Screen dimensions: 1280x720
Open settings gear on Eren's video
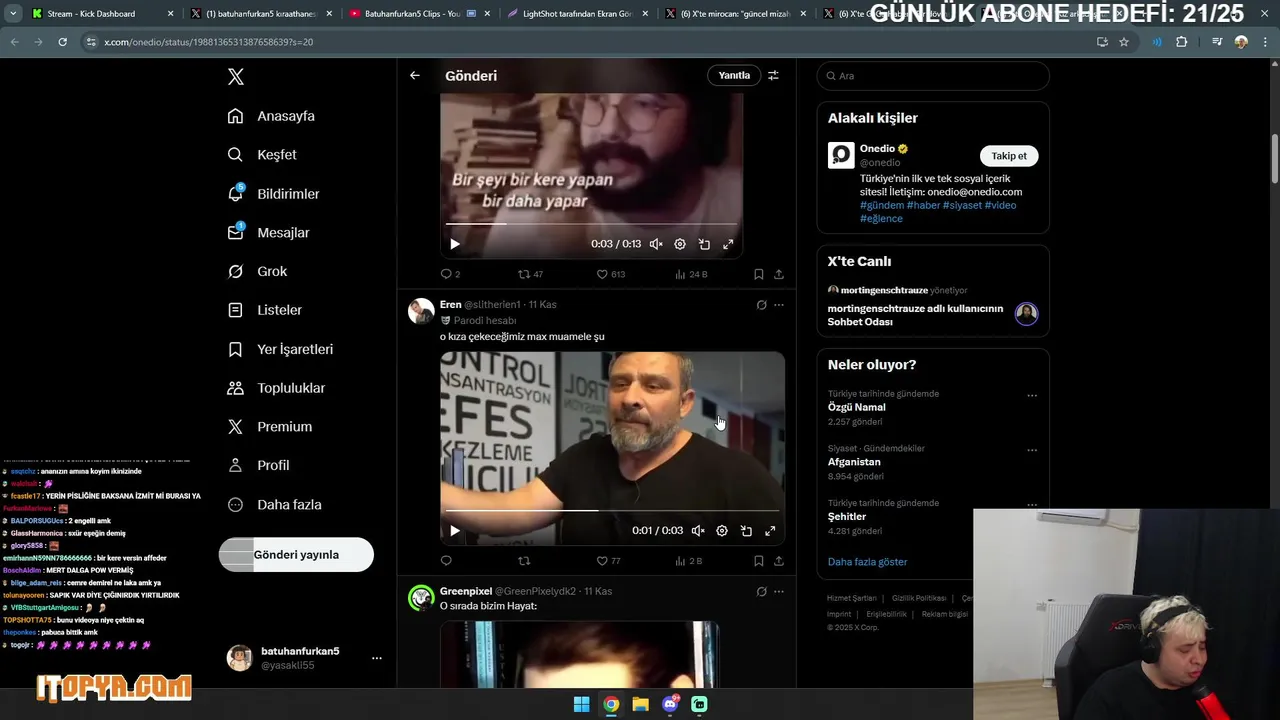pyautogui.click(x=722, y=531)
